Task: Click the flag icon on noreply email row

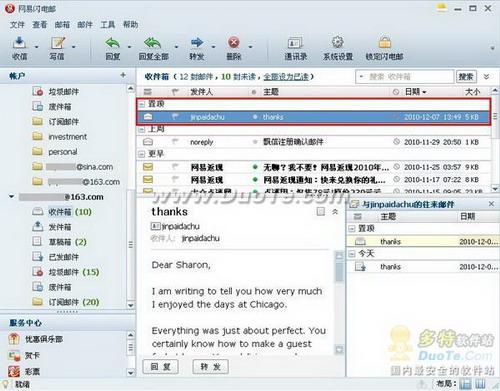Action: [x=175, y=142]
